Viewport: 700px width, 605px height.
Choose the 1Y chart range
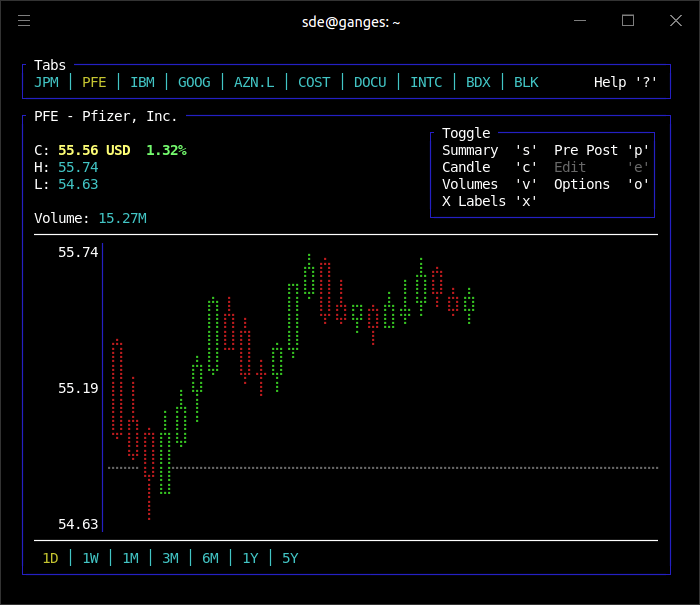click(x=250, y=559)
